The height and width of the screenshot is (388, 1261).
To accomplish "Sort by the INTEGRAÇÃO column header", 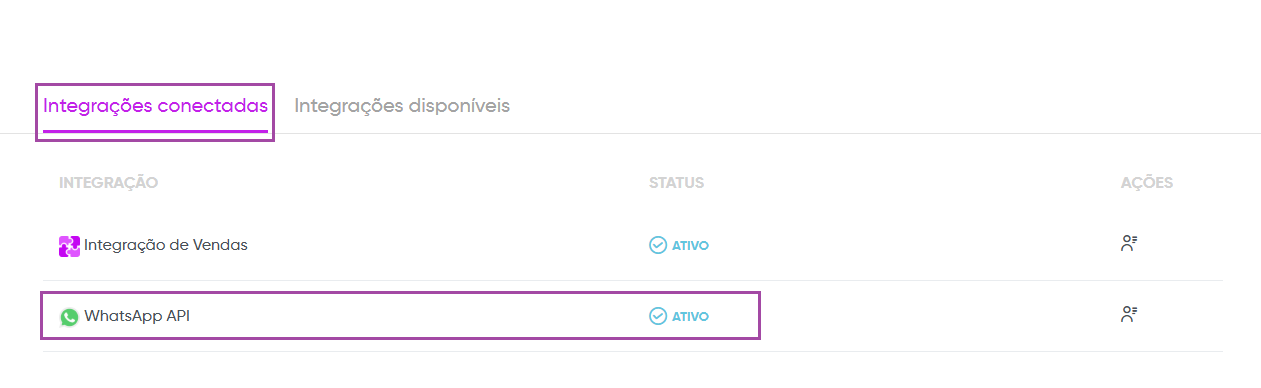I will click(x=109, y=183).
